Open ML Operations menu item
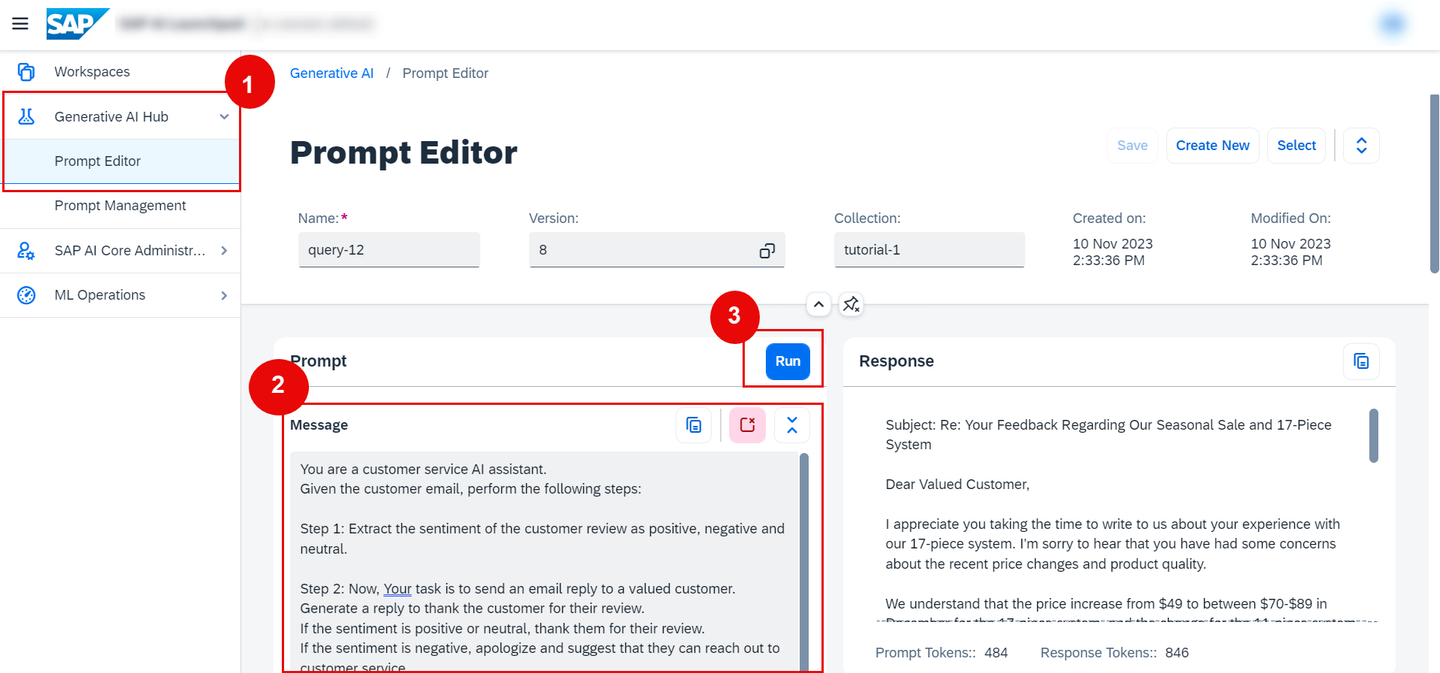This screenshot has width=1440, height=673. (x=120, y=295)
